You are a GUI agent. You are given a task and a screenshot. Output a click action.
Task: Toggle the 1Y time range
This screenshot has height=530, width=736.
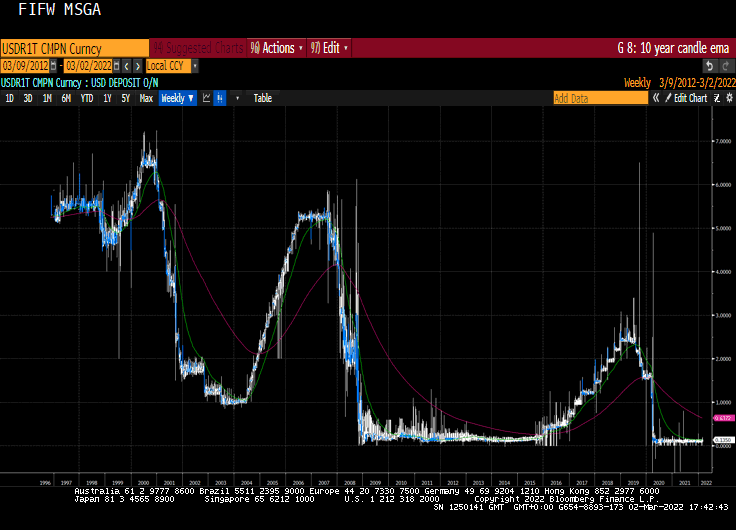click(107, 98)
